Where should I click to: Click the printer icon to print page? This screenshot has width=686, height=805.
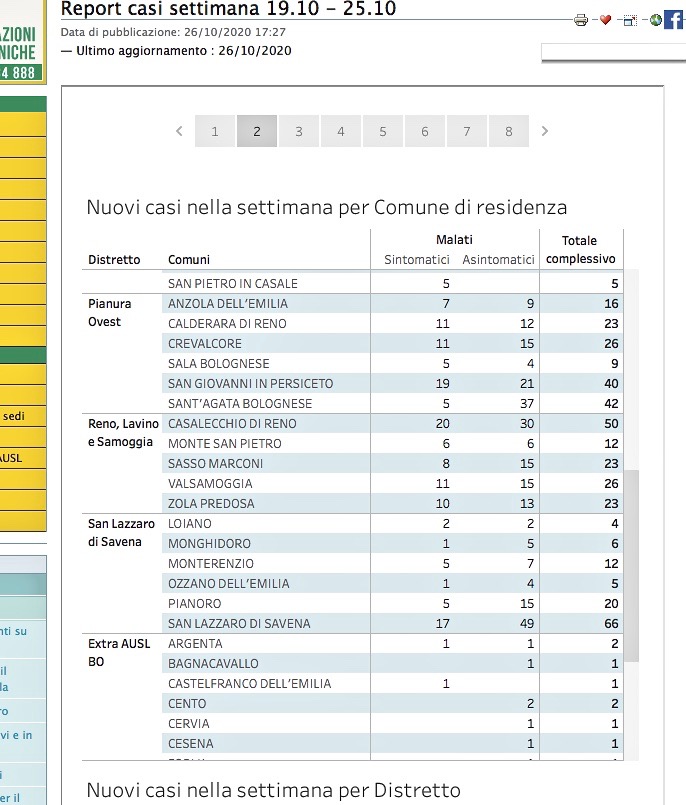point(581,21)
